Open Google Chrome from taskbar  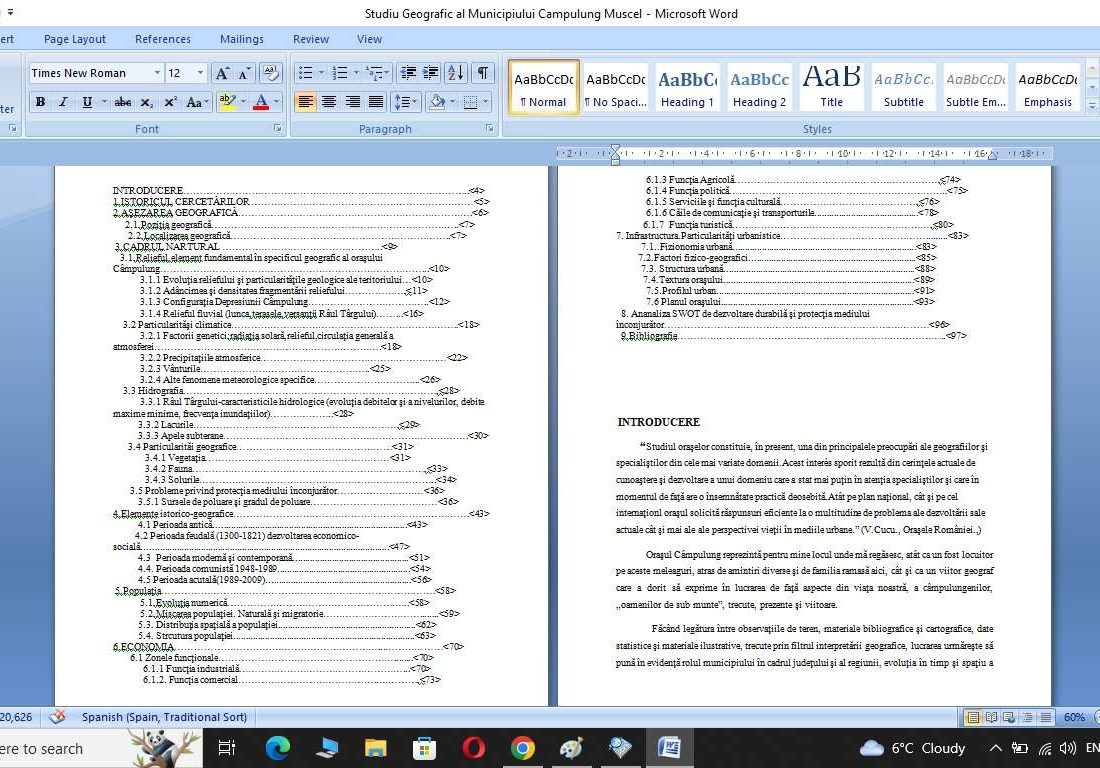coord(523,748)
